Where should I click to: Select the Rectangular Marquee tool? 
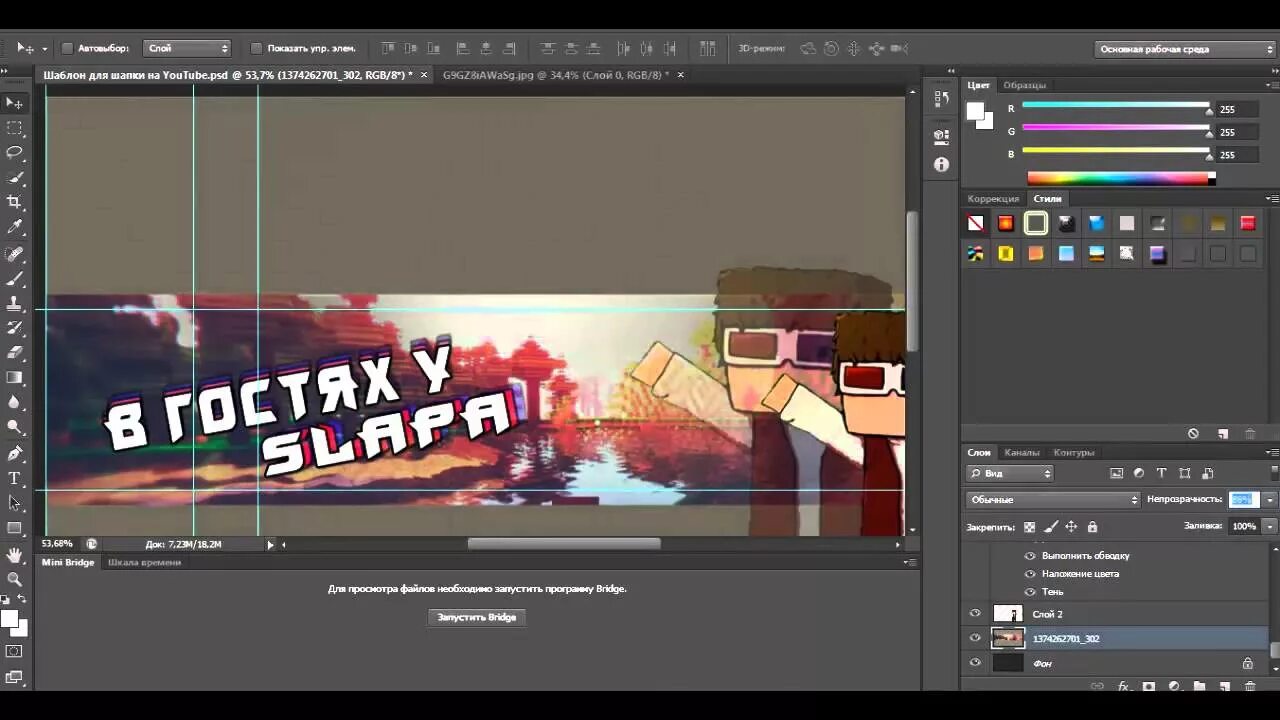(x=14, y=128)
